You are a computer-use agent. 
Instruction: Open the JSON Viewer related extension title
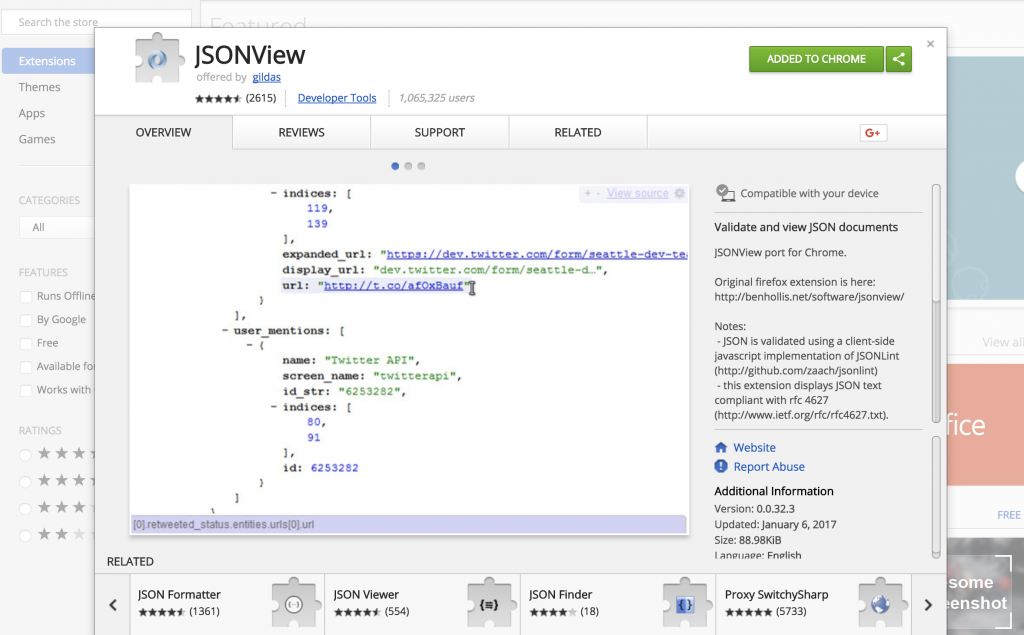coord(366,594)
